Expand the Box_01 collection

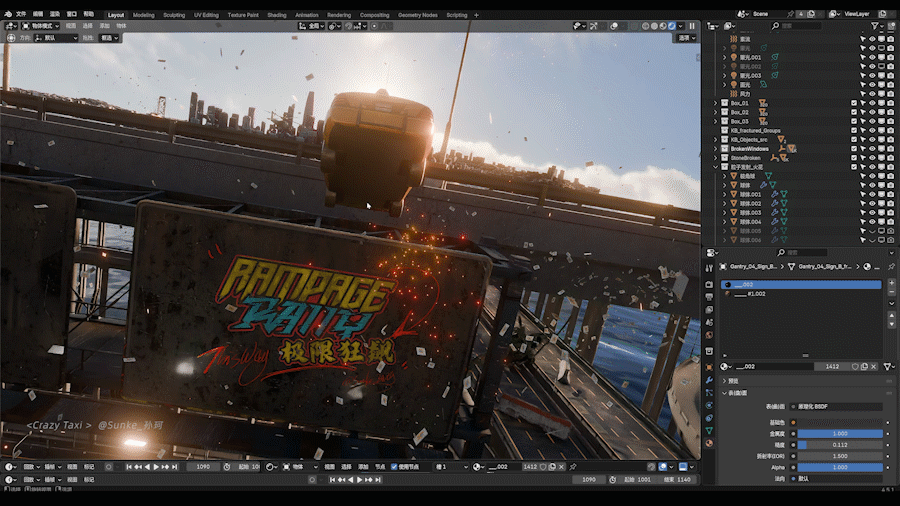(x=716, y=103)
